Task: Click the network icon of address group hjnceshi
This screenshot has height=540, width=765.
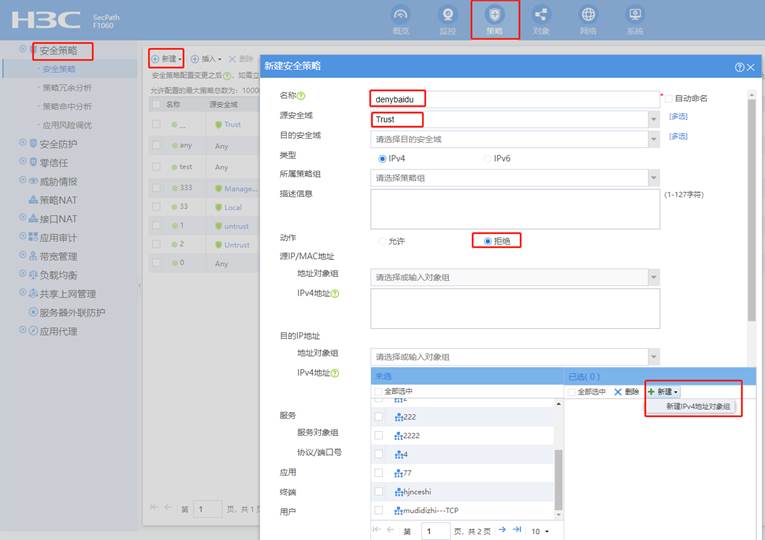Action: 399,492
